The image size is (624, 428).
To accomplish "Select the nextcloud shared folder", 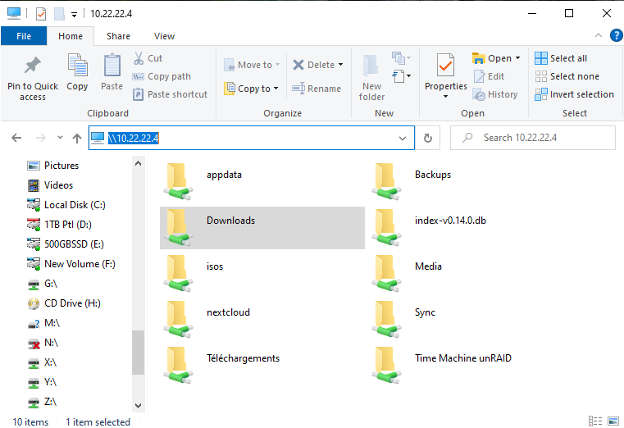I will coord(262,319).
